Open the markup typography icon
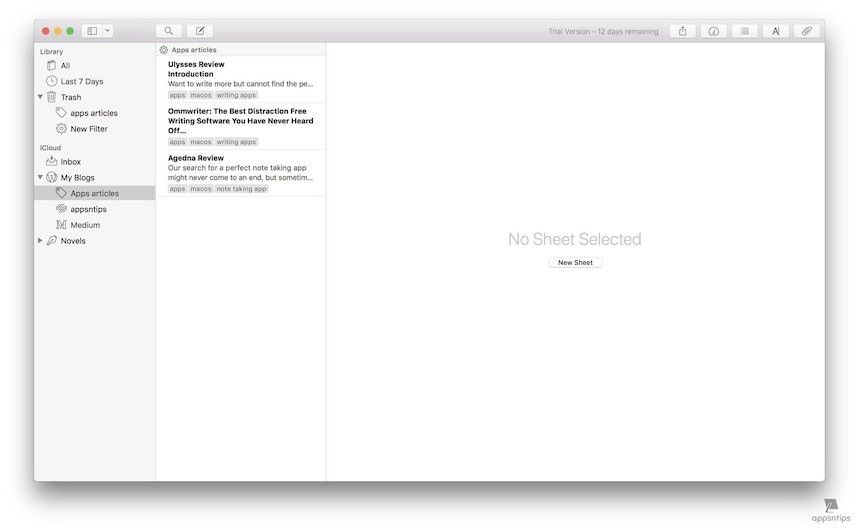Screen dimensions: 859x530 tap(776, 31)
